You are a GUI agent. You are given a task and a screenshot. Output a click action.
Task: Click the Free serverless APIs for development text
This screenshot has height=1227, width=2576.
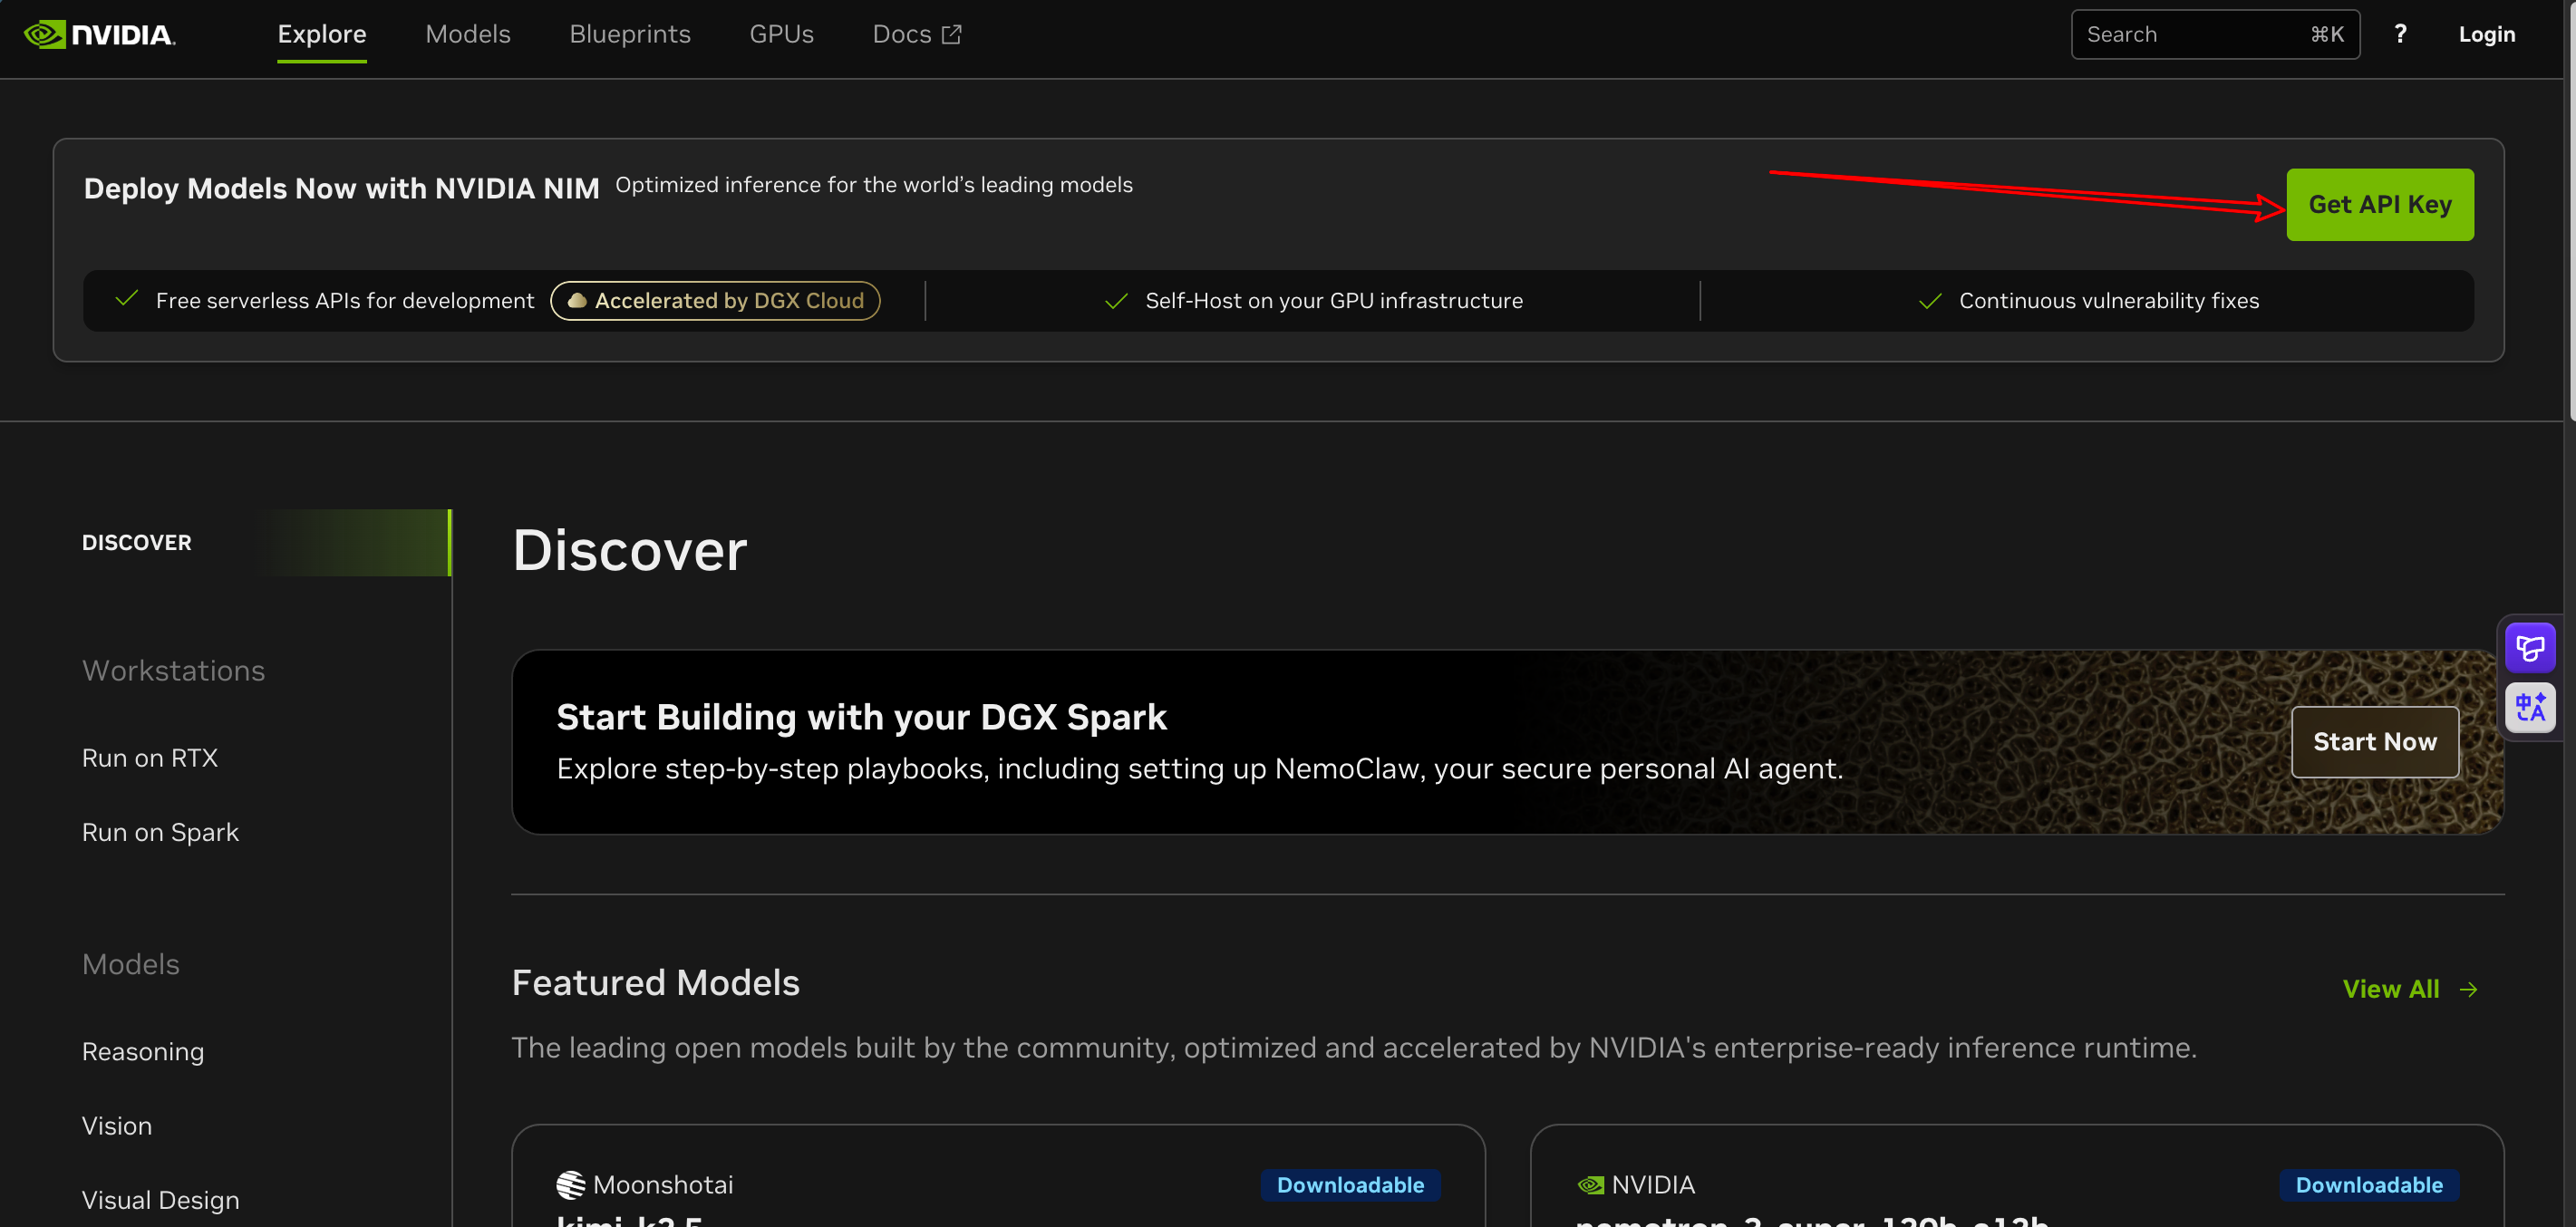point(345,301)
